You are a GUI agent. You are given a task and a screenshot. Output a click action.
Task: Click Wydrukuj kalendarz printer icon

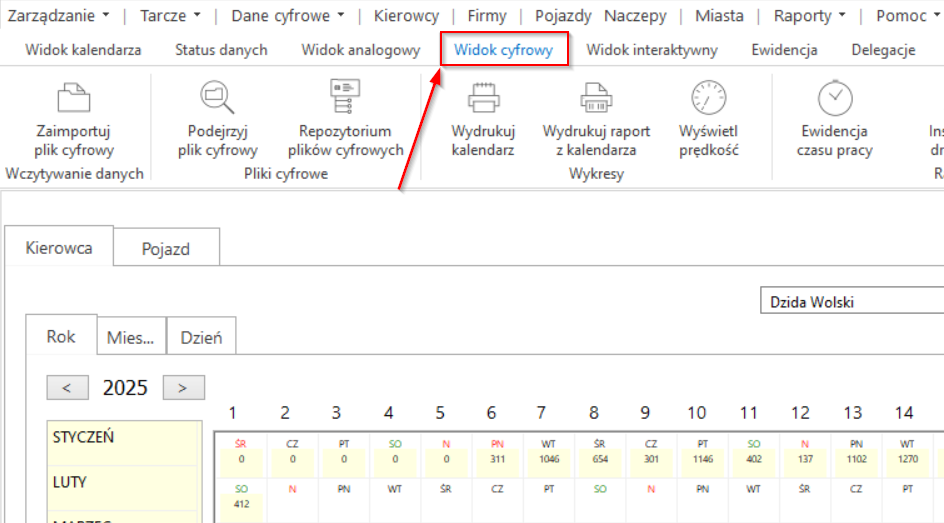483,97
